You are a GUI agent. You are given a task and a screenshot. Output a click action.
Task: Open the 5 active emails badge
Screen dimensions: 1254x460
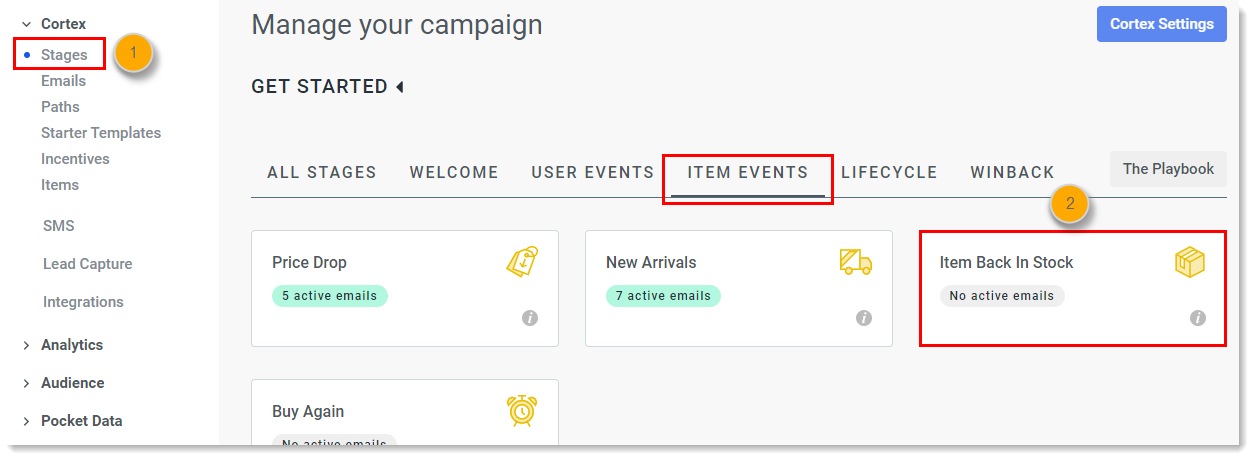pos(330,296)
